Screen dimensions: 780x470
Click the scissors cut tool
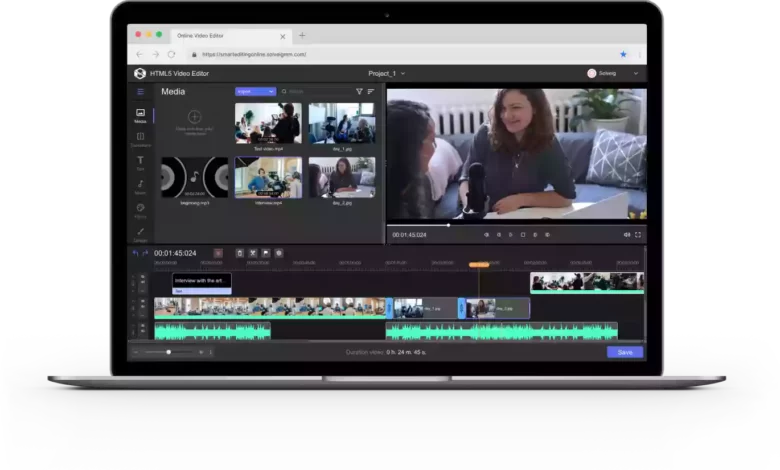click(253, 253)
